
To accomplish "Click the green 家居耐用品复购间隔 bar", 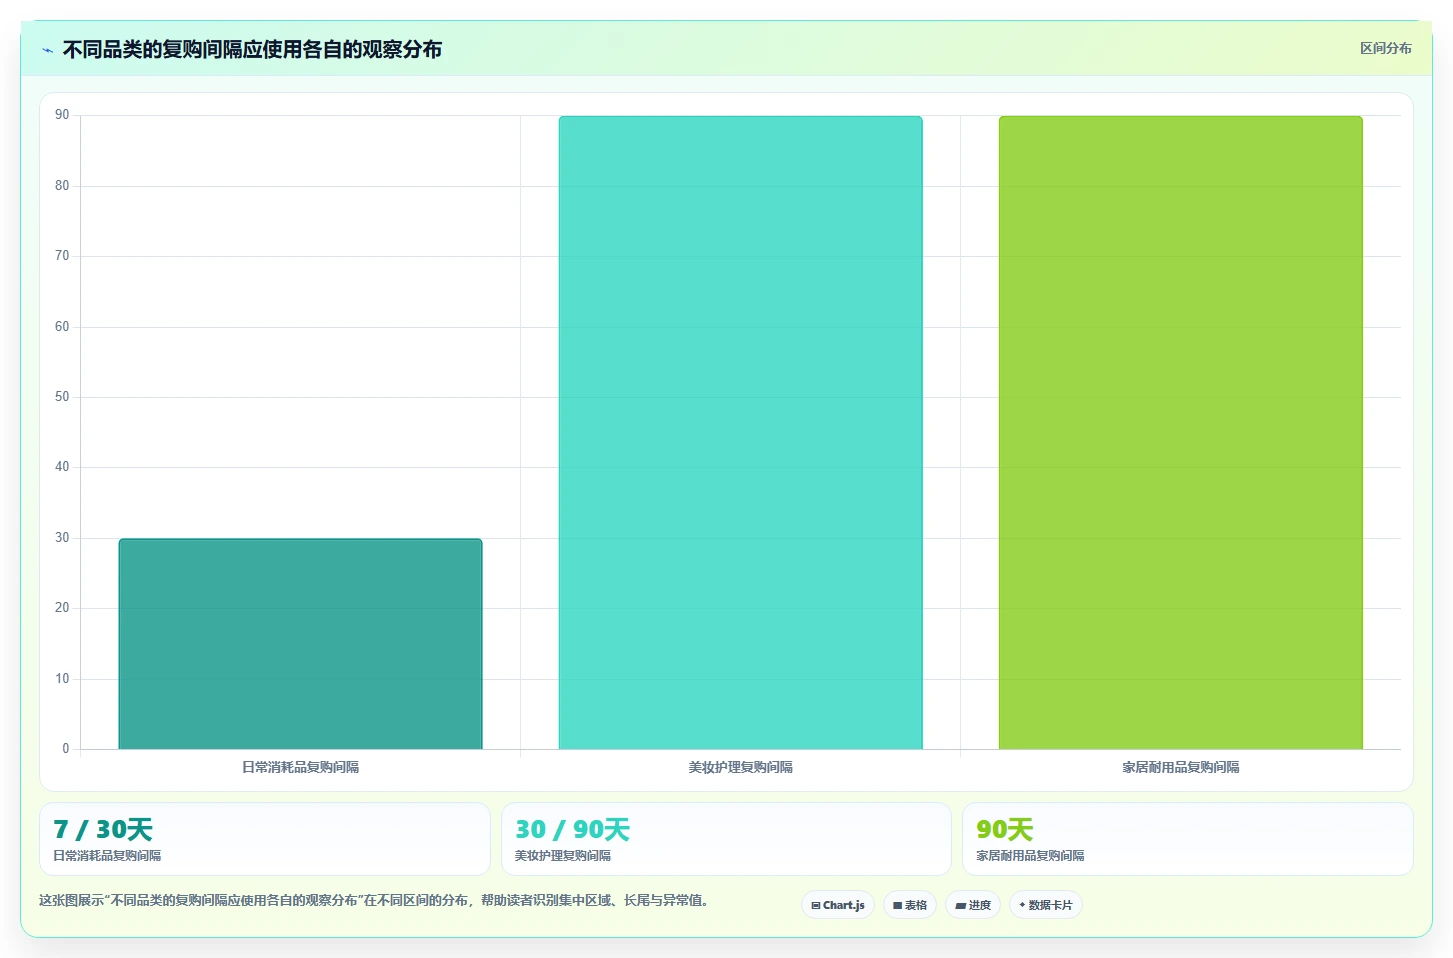I will pyautogui.click(x=1180, y=433).
